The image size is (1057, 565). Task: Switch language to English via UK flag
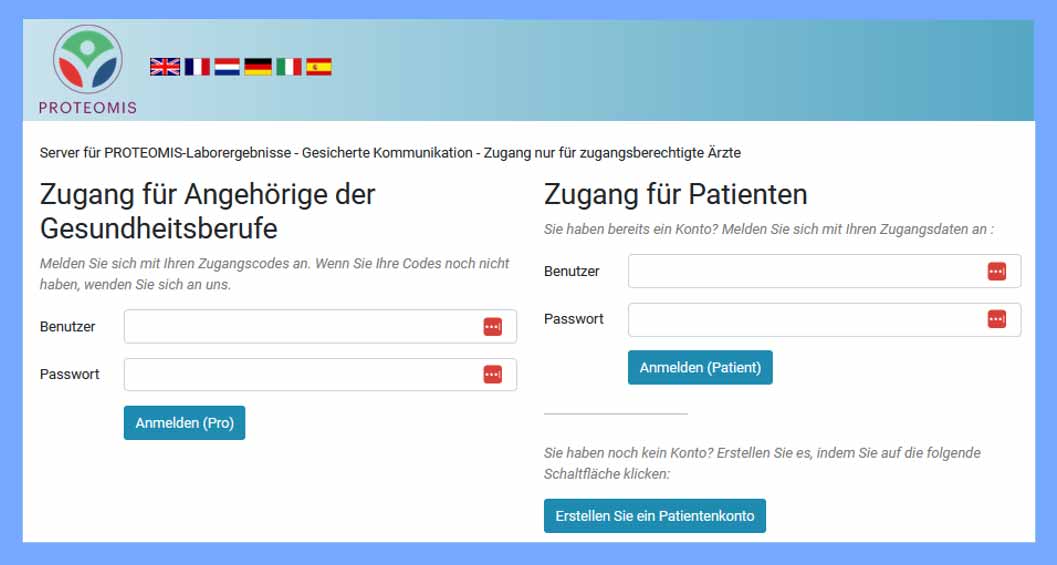(165, 67)
